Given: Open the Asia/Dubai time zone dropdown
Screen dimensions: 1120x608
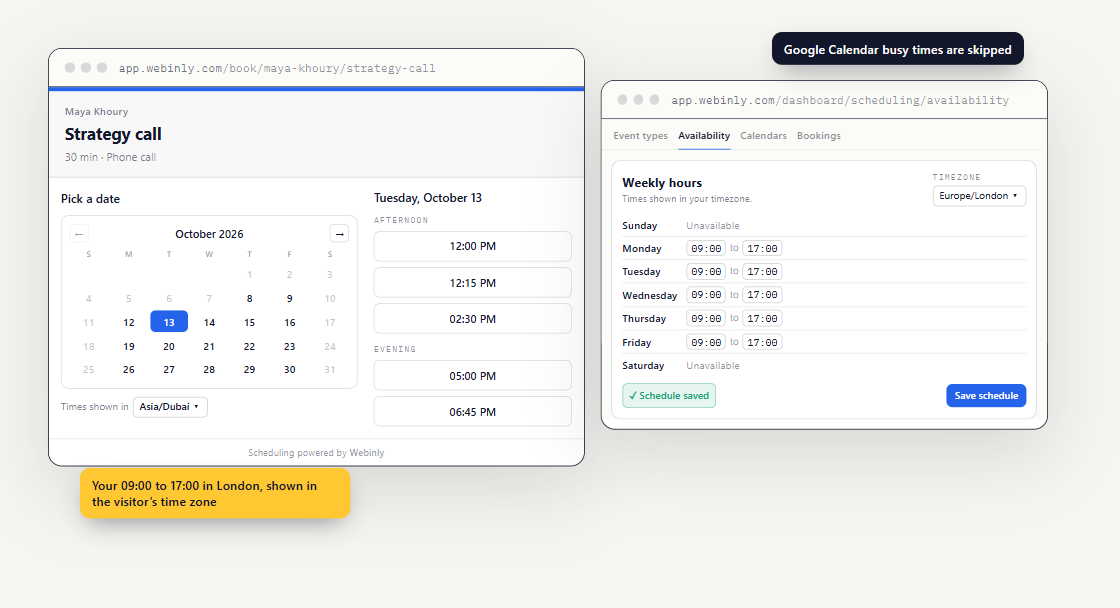Looking at the screenshot, I should [170, 407].
